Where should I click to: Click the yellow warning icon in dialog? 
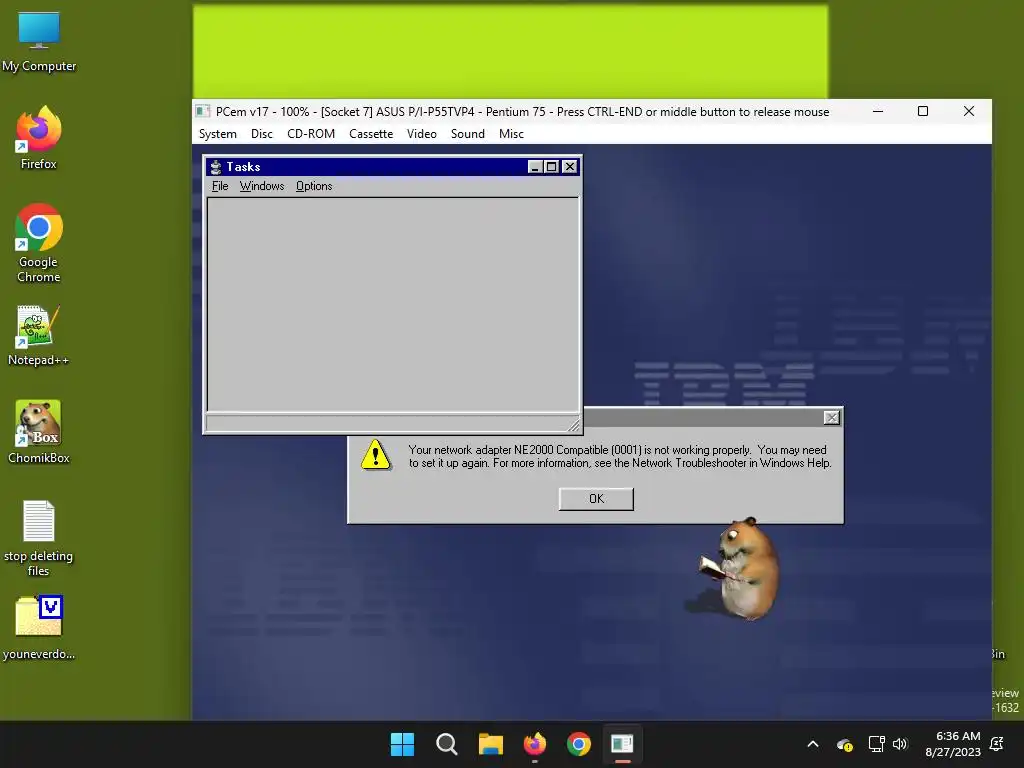(376, 455)
